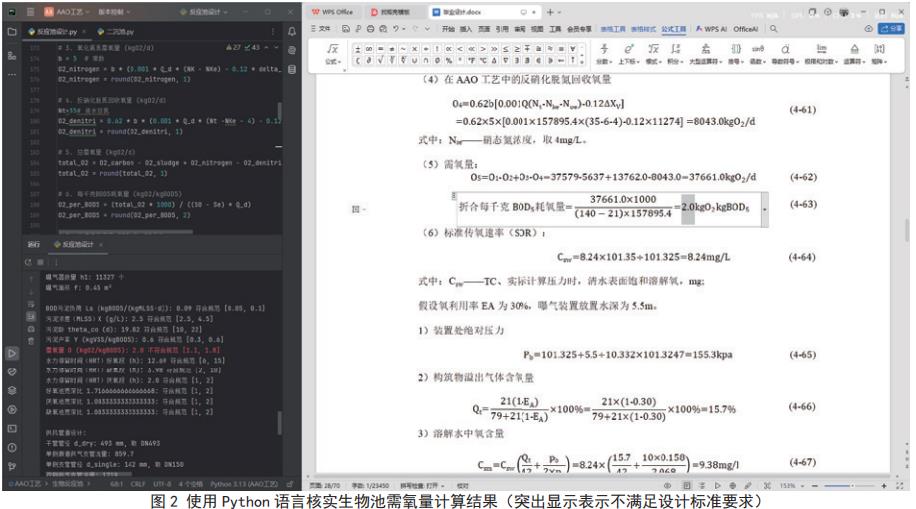Open the Terminal tool window icon

pyautogui.click(x=11, y=429)
